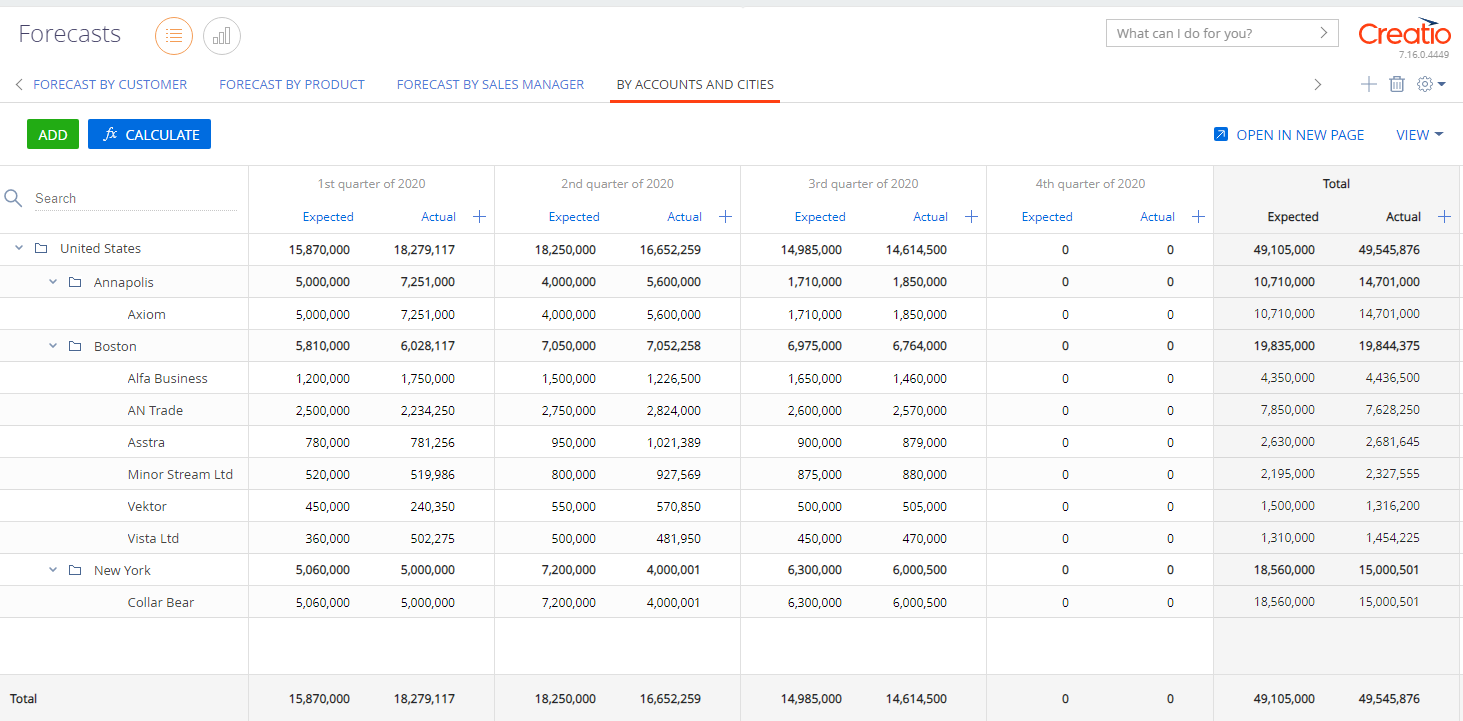Screen dimensions: 1463x721
Task: Click the Boston folder icon
Action: tap(75, 346)
